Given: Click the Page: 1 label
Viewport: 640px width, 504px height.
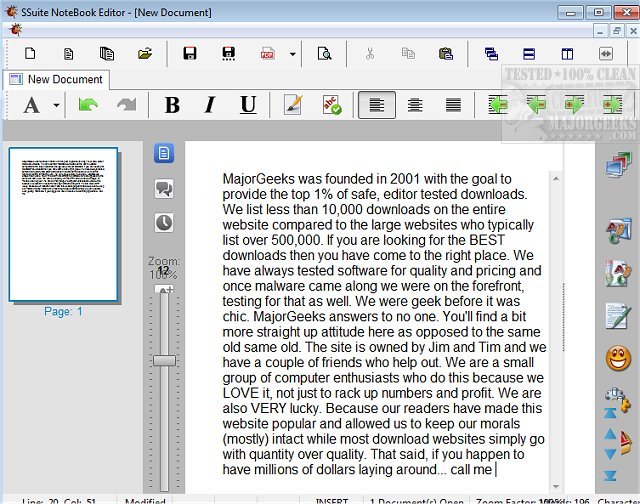Looking at the screenshot, I should pos(63,312).
